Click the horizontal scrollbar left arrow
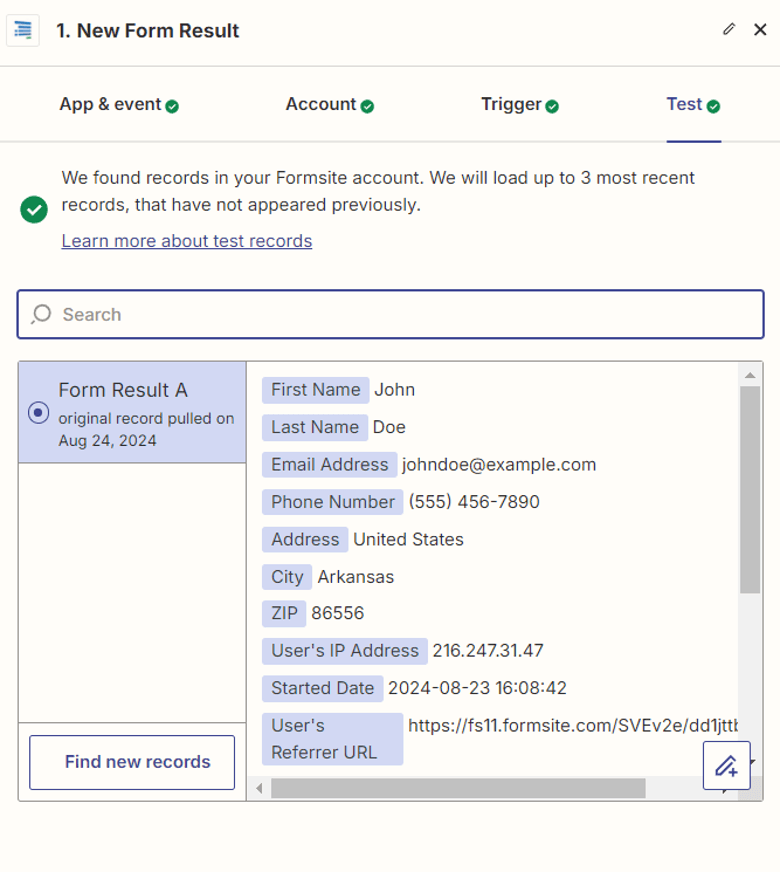The width and height of the screenshot is (780, 875). [x=260, y=789]
